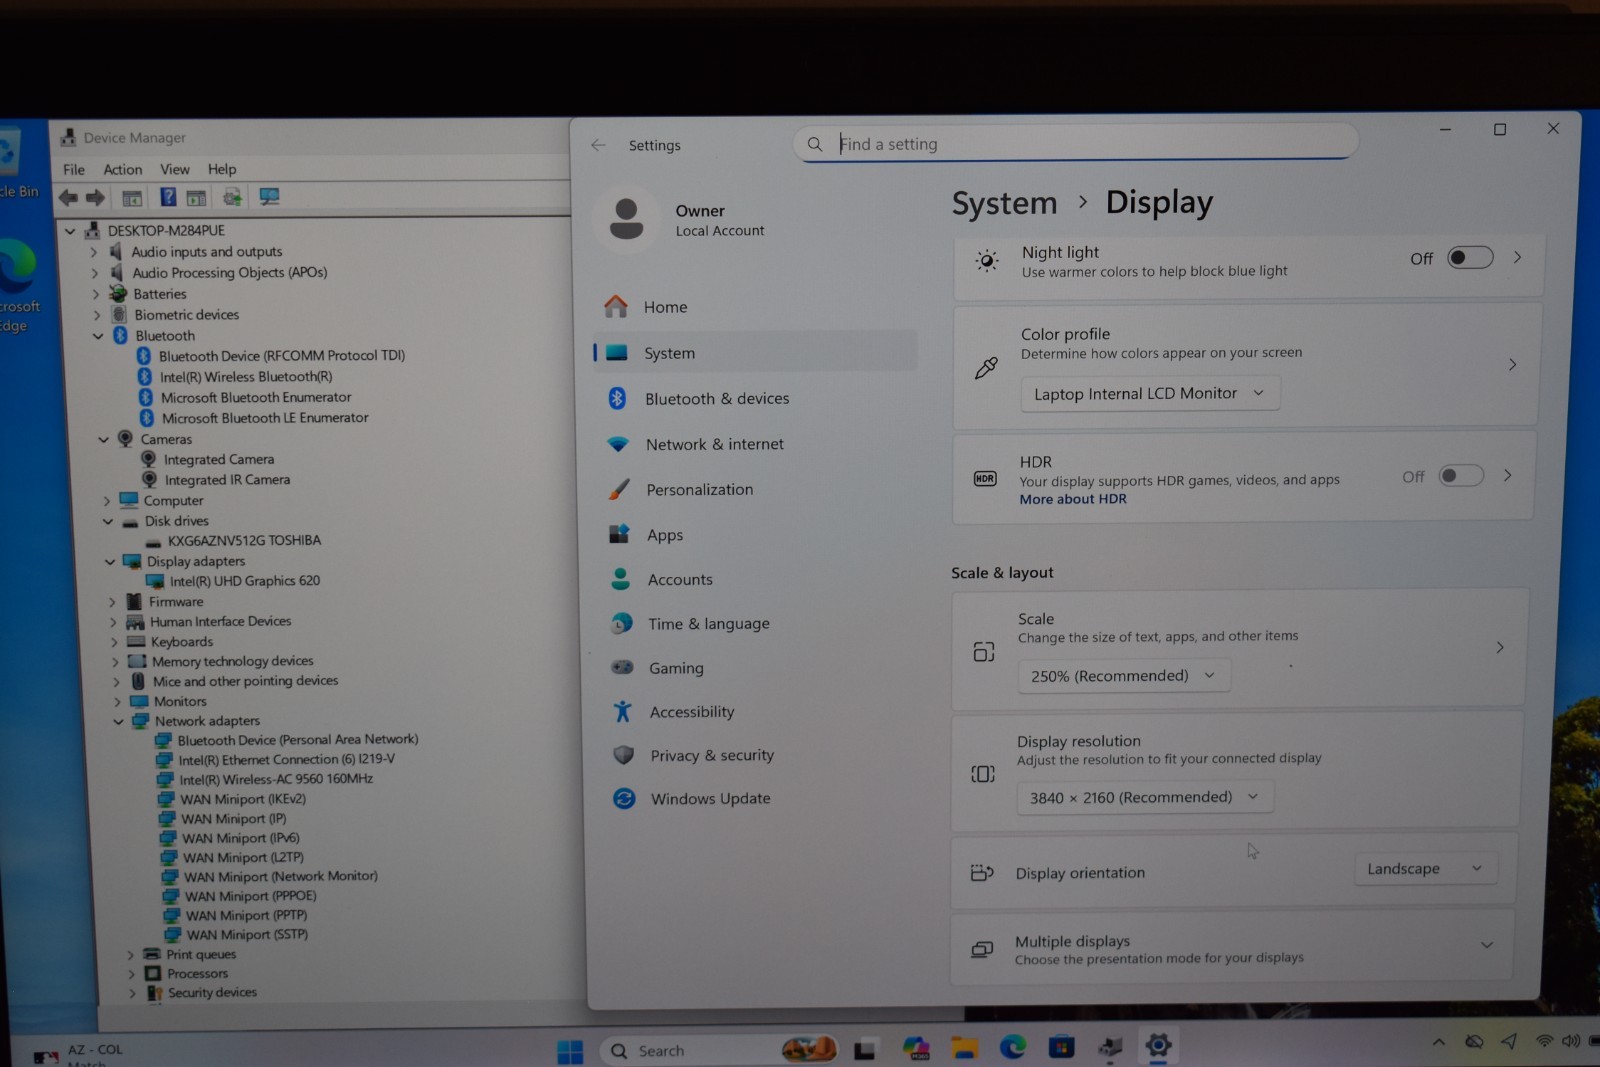This screenshot has height=1067, width=1600.
Task: Select Microsoft Bluetooth LE Enumerator
Action: pyautogui.click(x=265, y=418)
